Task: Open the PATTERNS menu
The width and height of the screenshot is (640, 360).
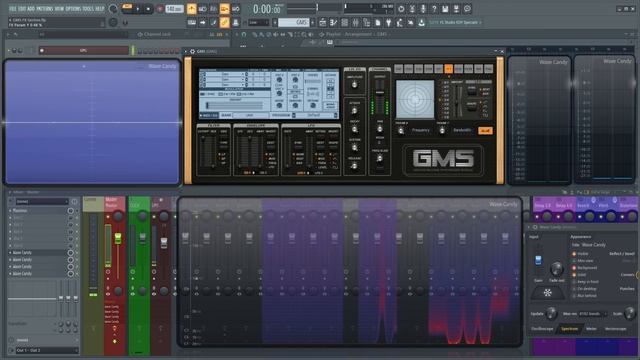Action: (45, 9)
